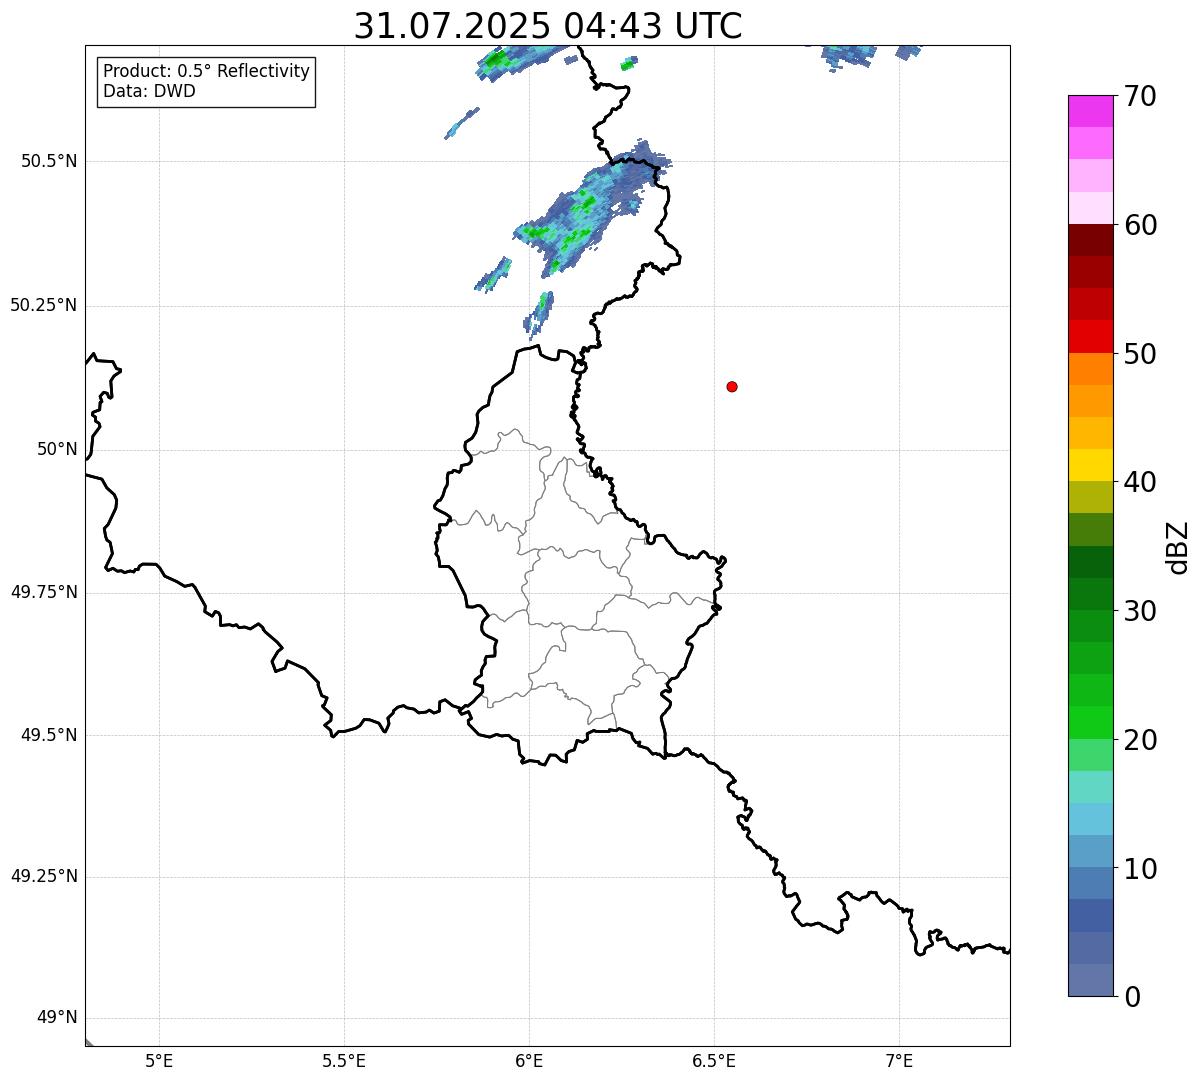Click the 50.5°N latitude label

coord(49,161)
